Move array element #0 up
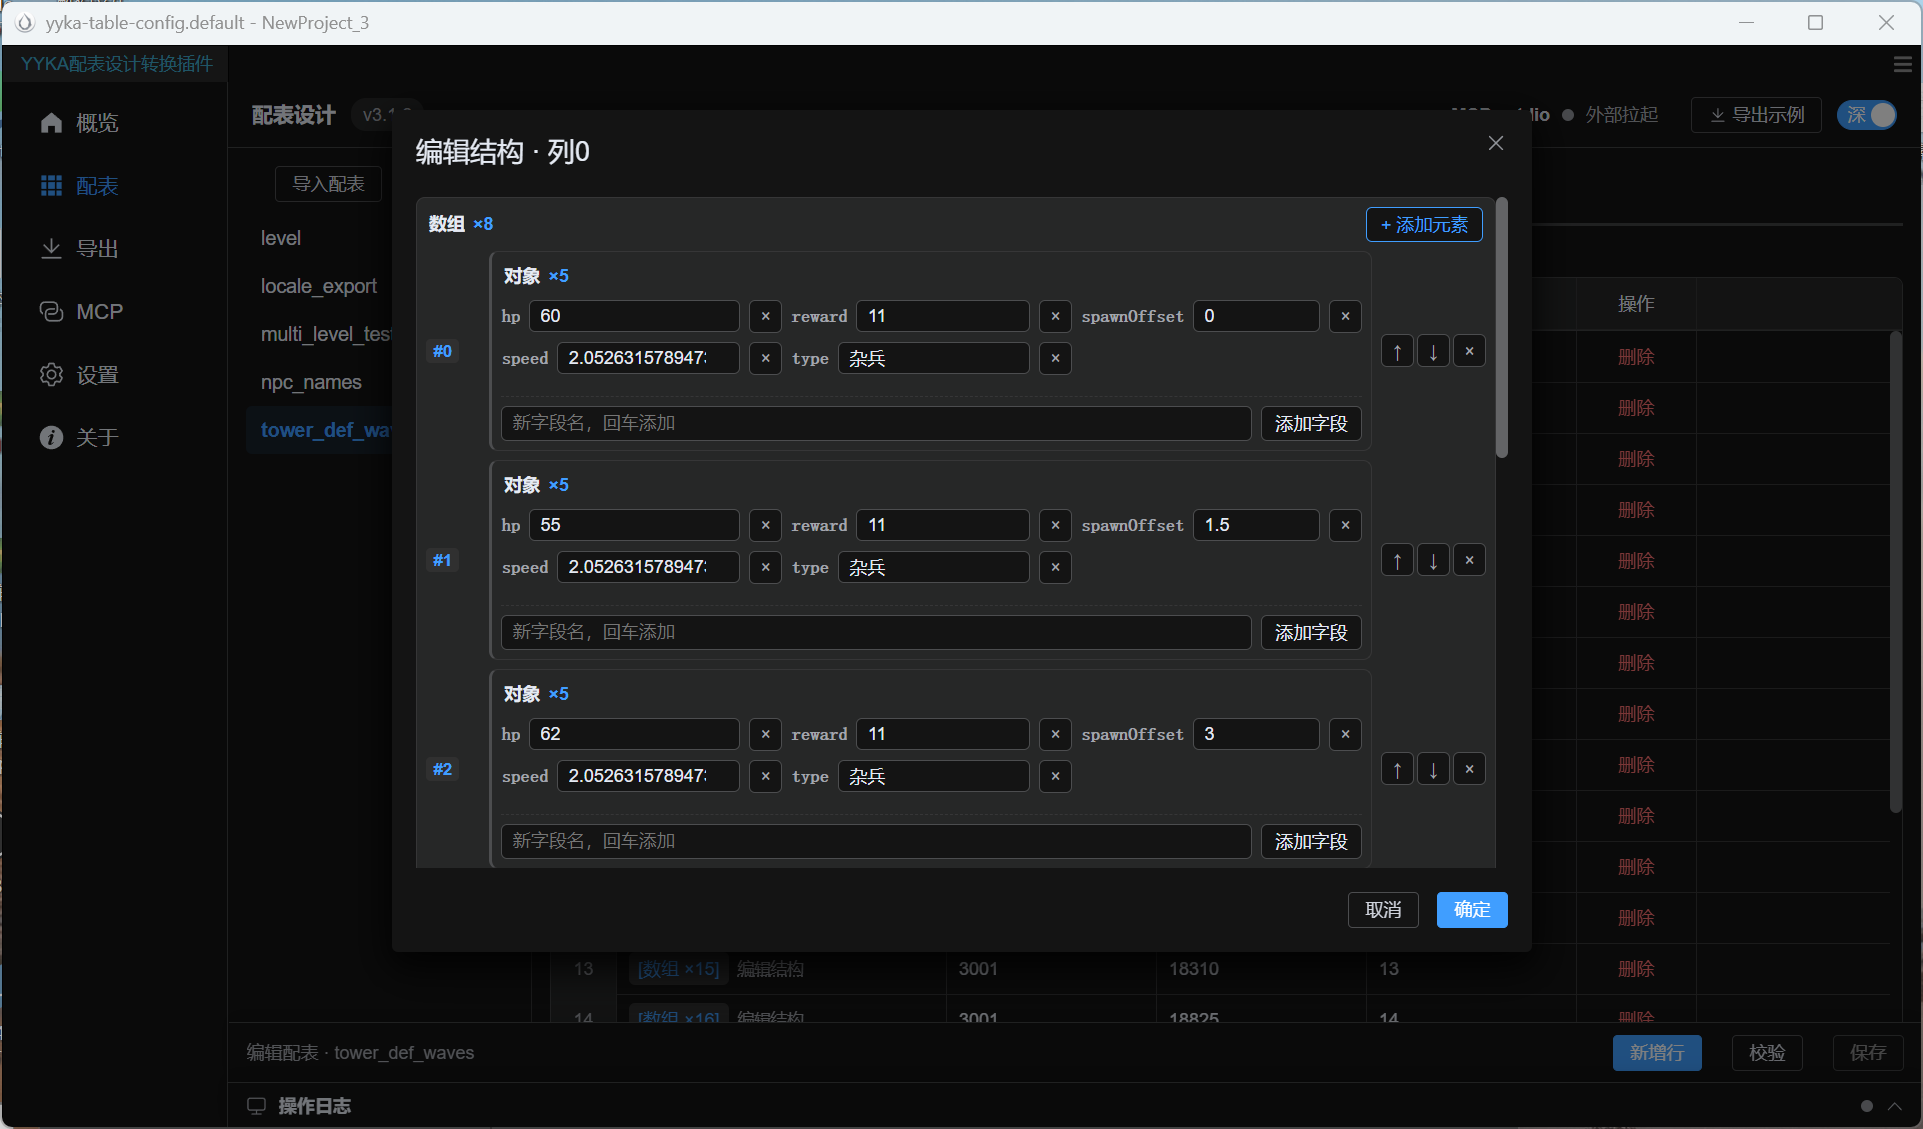Image resolution: width=1923 pixels, height=1129 pixels. click(1397, 351)
